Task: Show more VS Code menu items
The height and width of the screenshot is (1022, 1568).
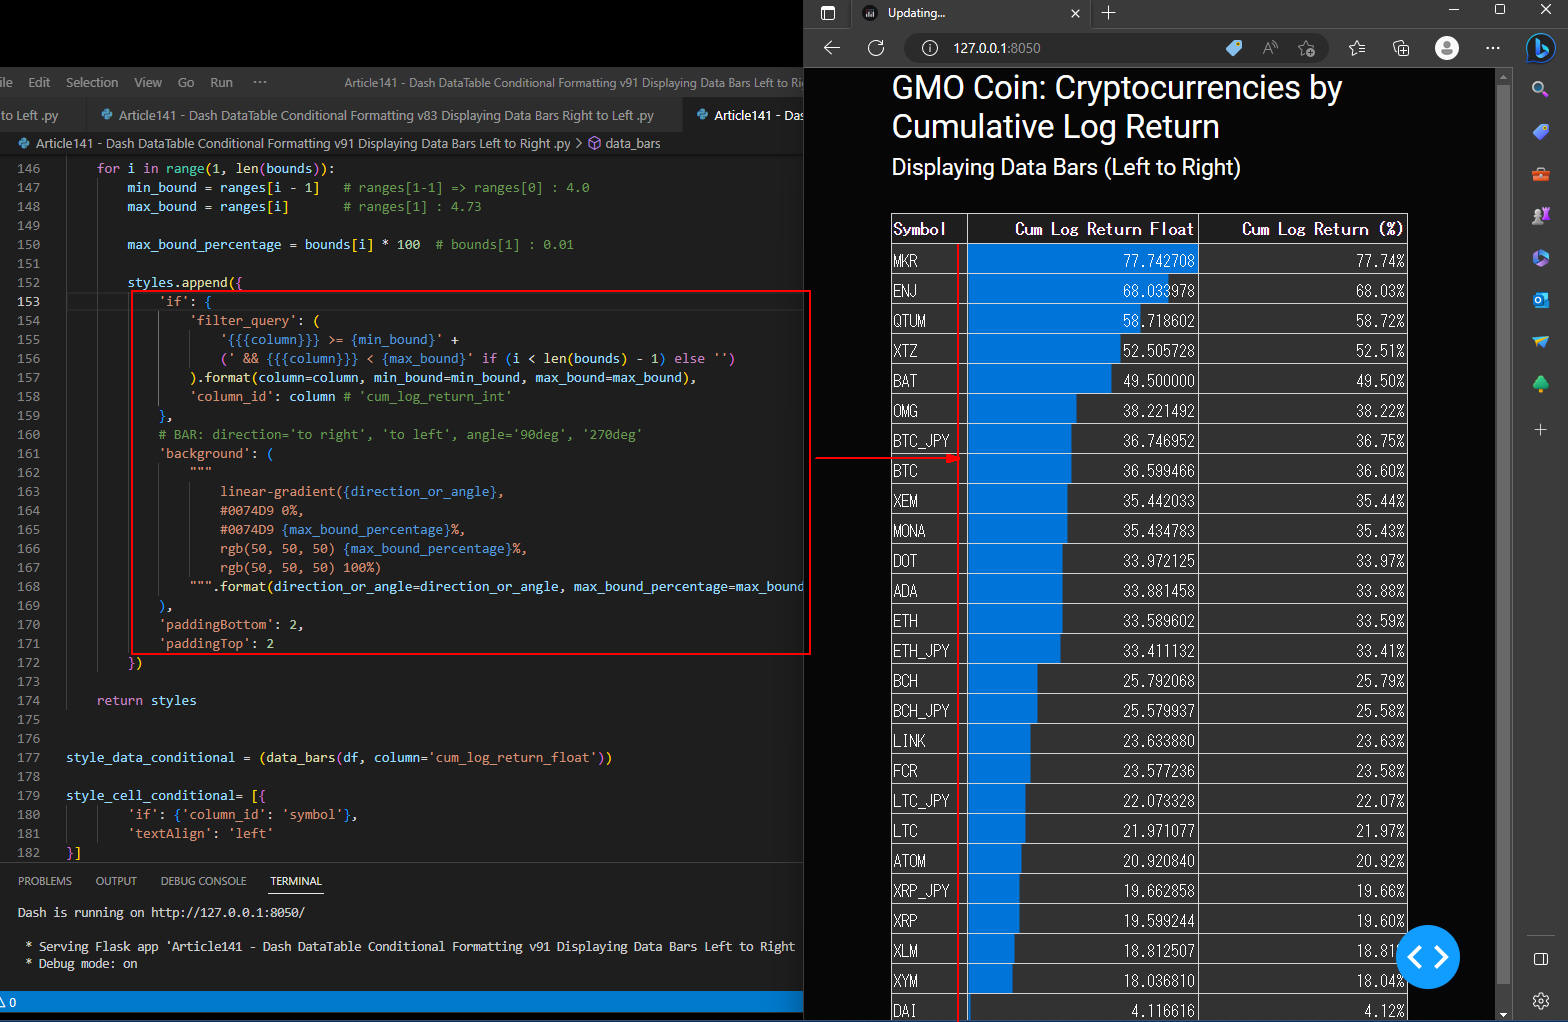Action: point(260,82)
